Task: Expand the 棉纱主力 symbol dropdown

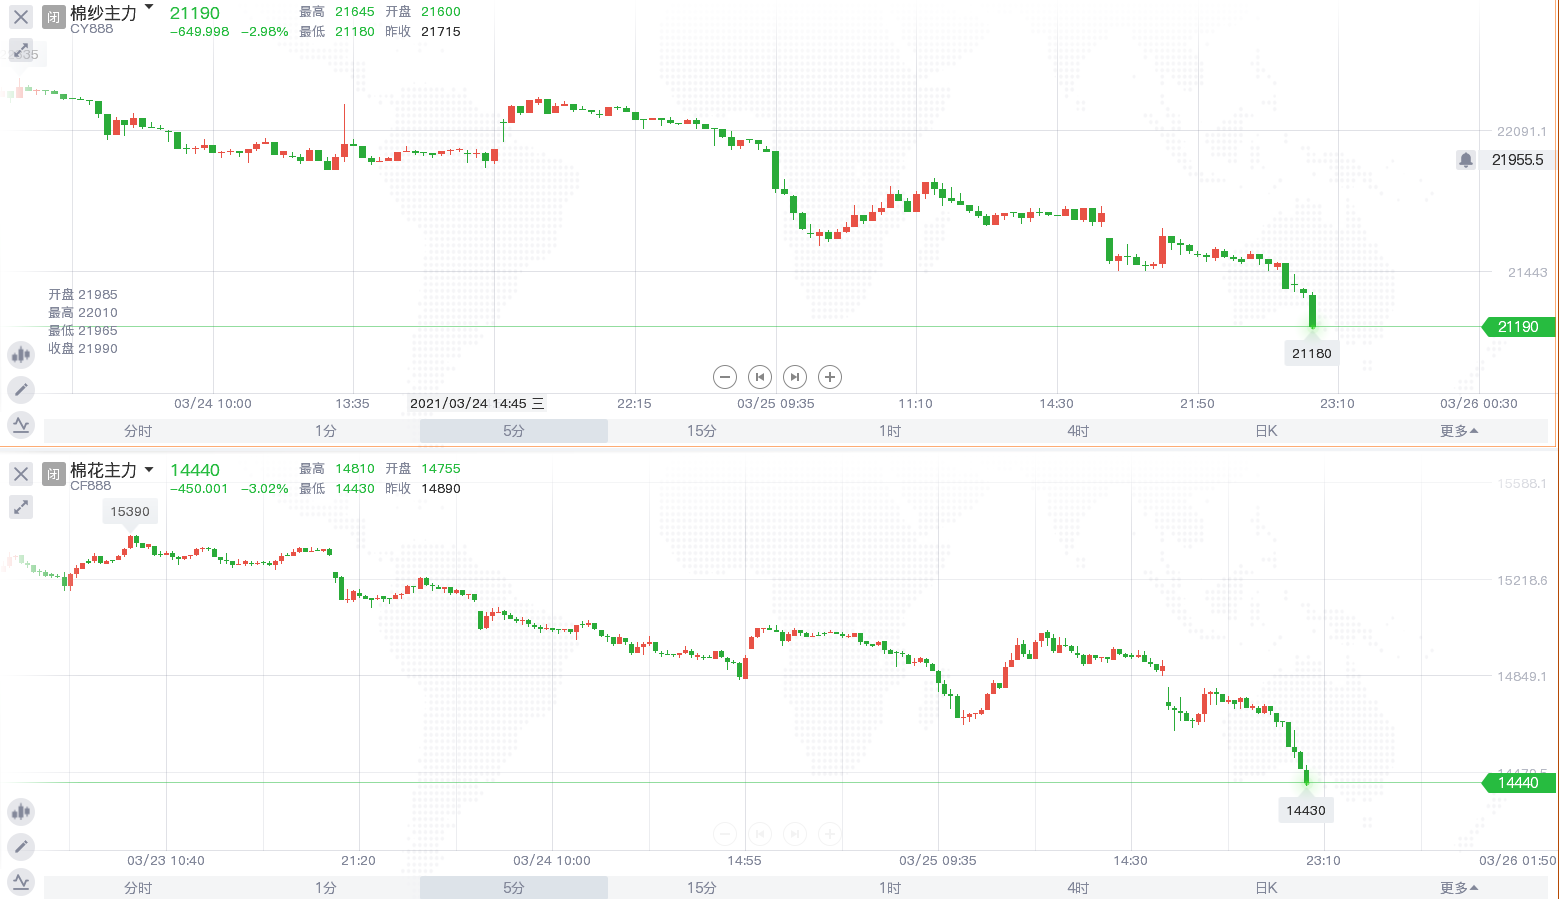Action: (x=149, y=8)
